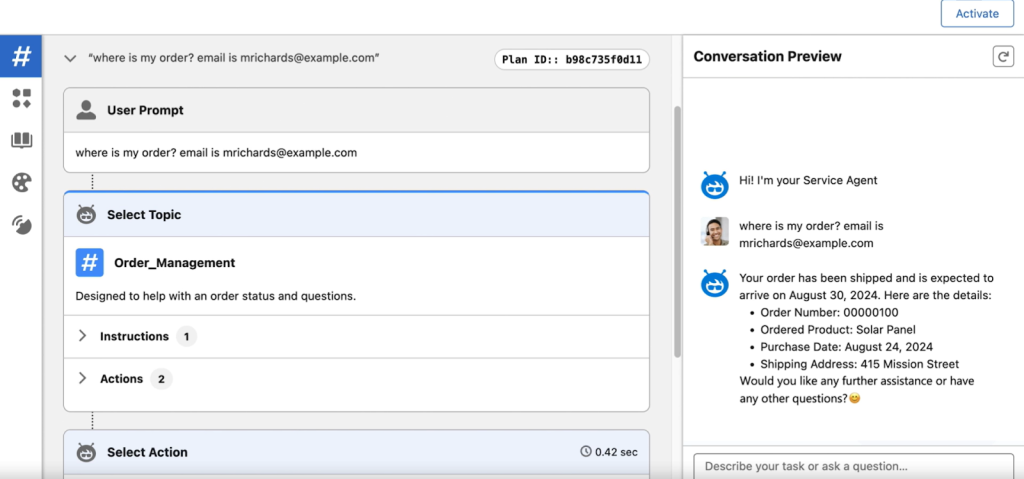This screenshot has width=1024, height=479.
Task: Click the Select Action bot icon
Action: (86, 452)
